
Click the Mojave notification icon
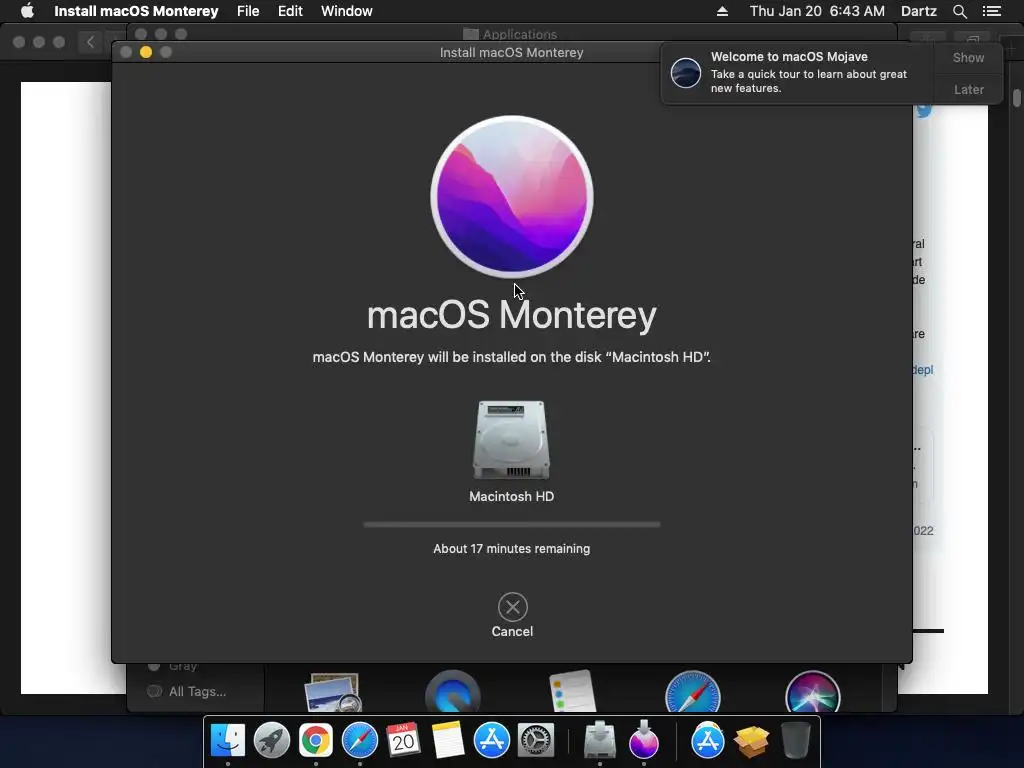[686, 72]
